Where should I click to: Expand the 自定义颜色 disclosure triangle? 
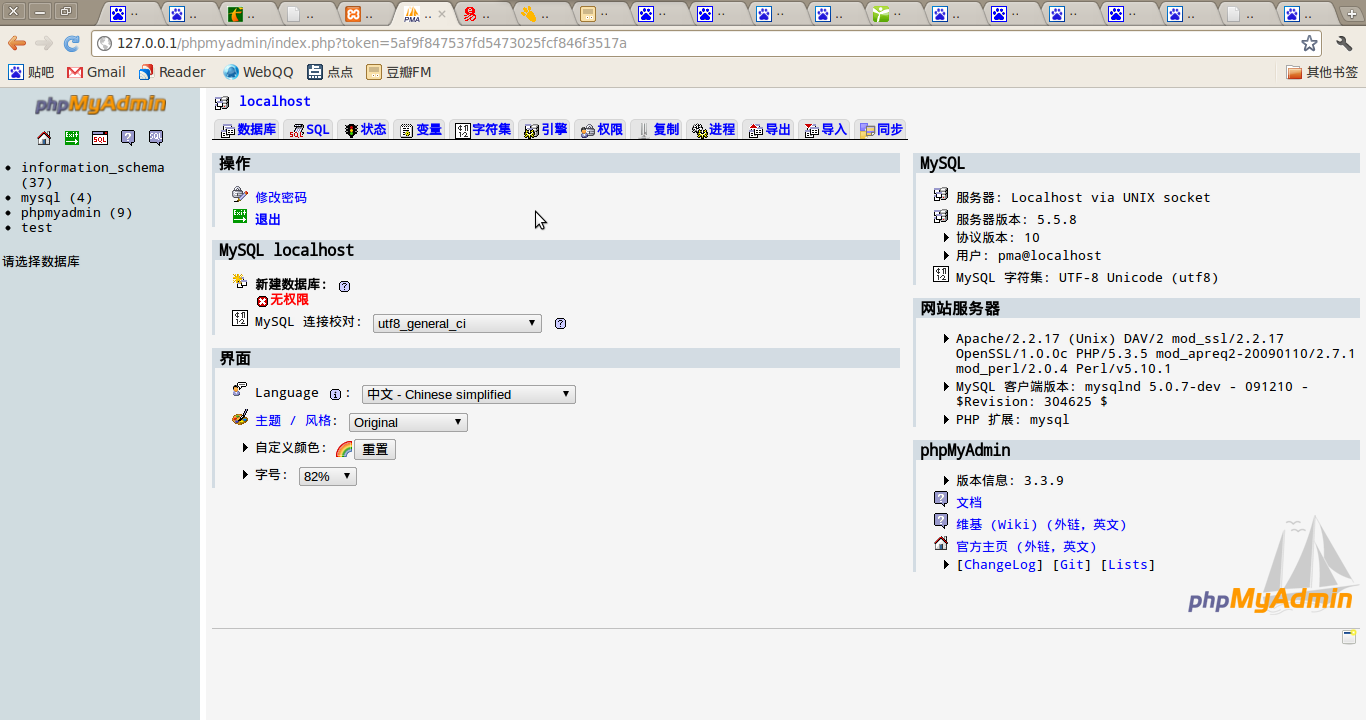click(x=246, y=447)
